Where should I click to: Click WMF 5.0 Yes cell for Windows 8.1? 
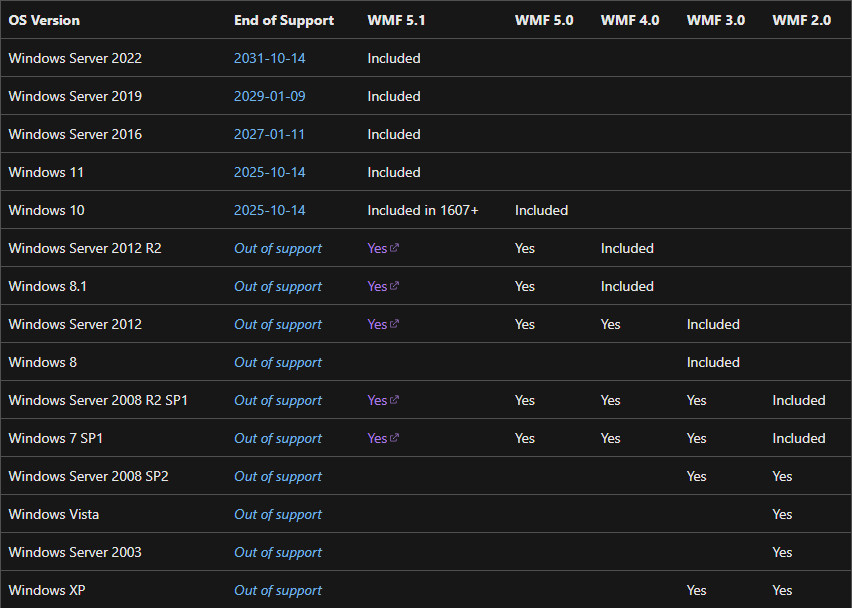click(x=524, y=286)
